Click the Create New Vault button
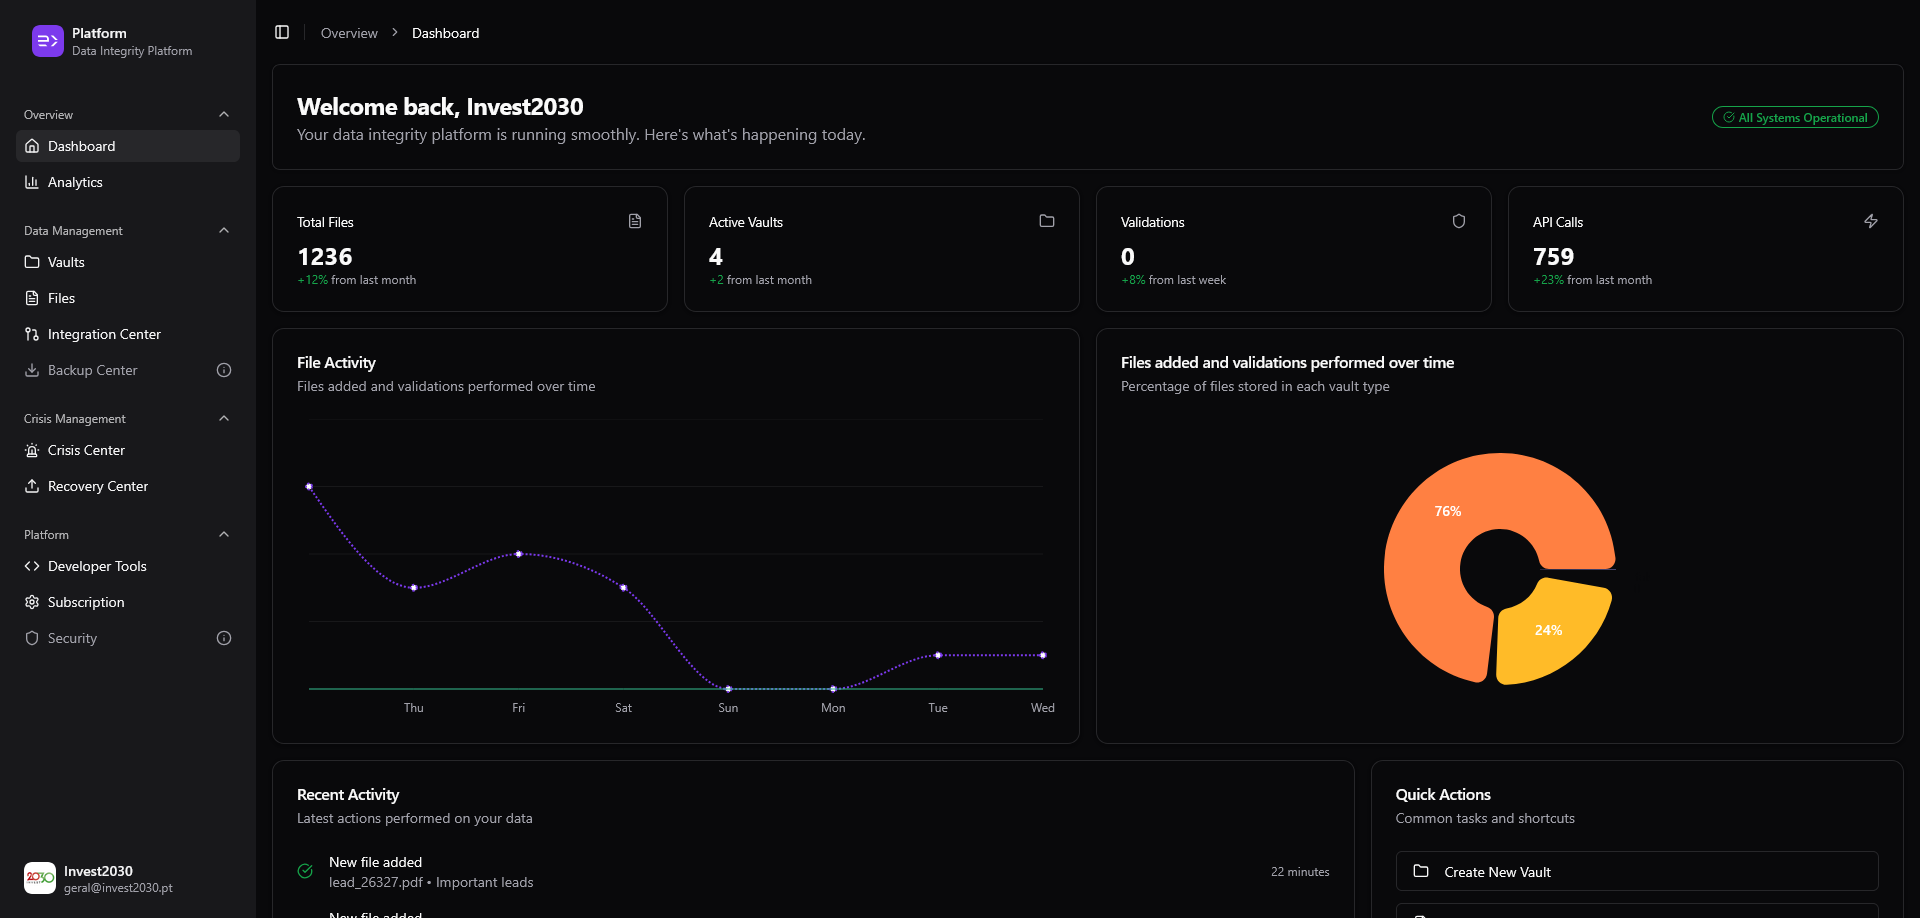Screen dimensions: 1920x918 [x=1636, y=871]
